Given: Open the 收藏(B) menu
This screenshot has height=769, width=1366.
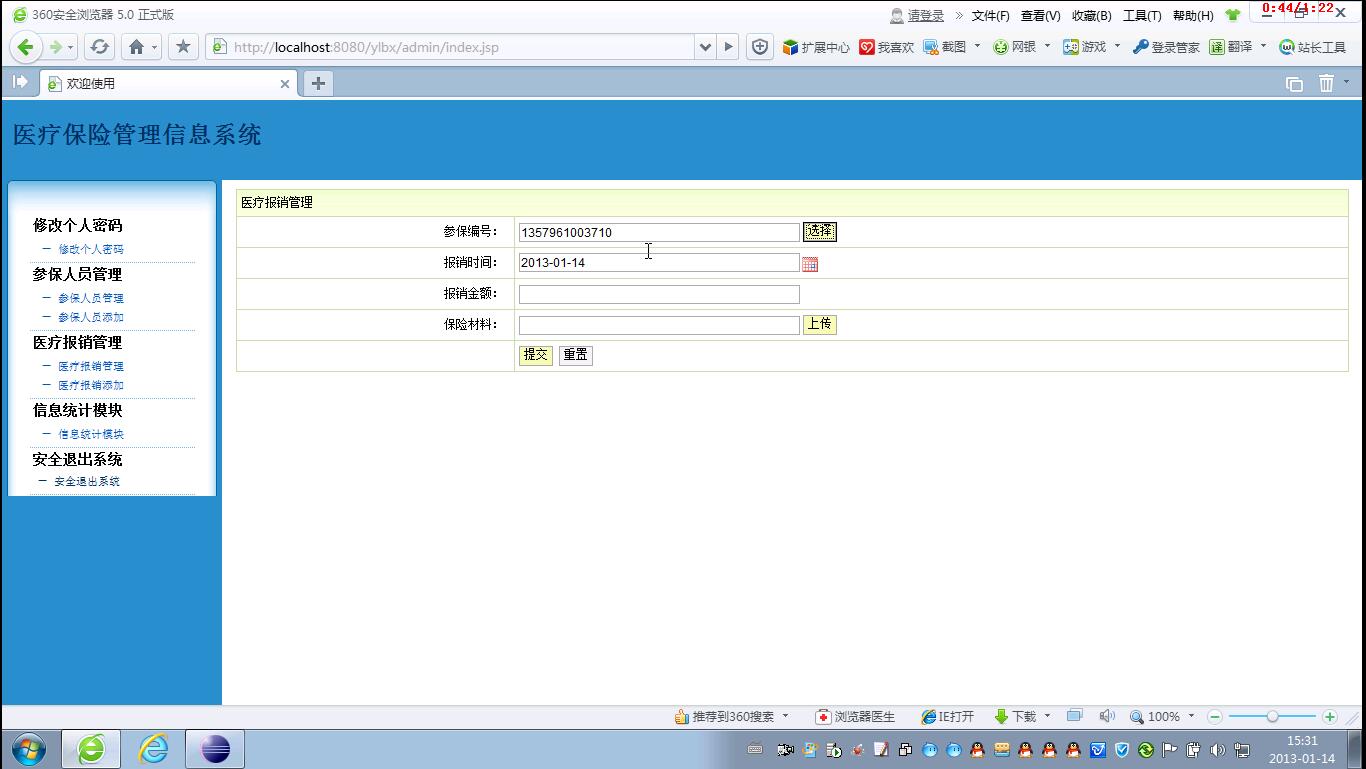Looking at the screenshot, I should 1091,15.
